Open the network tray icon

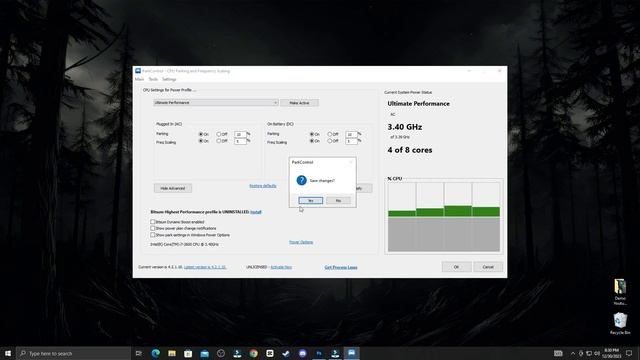click(x=589, y=353)
